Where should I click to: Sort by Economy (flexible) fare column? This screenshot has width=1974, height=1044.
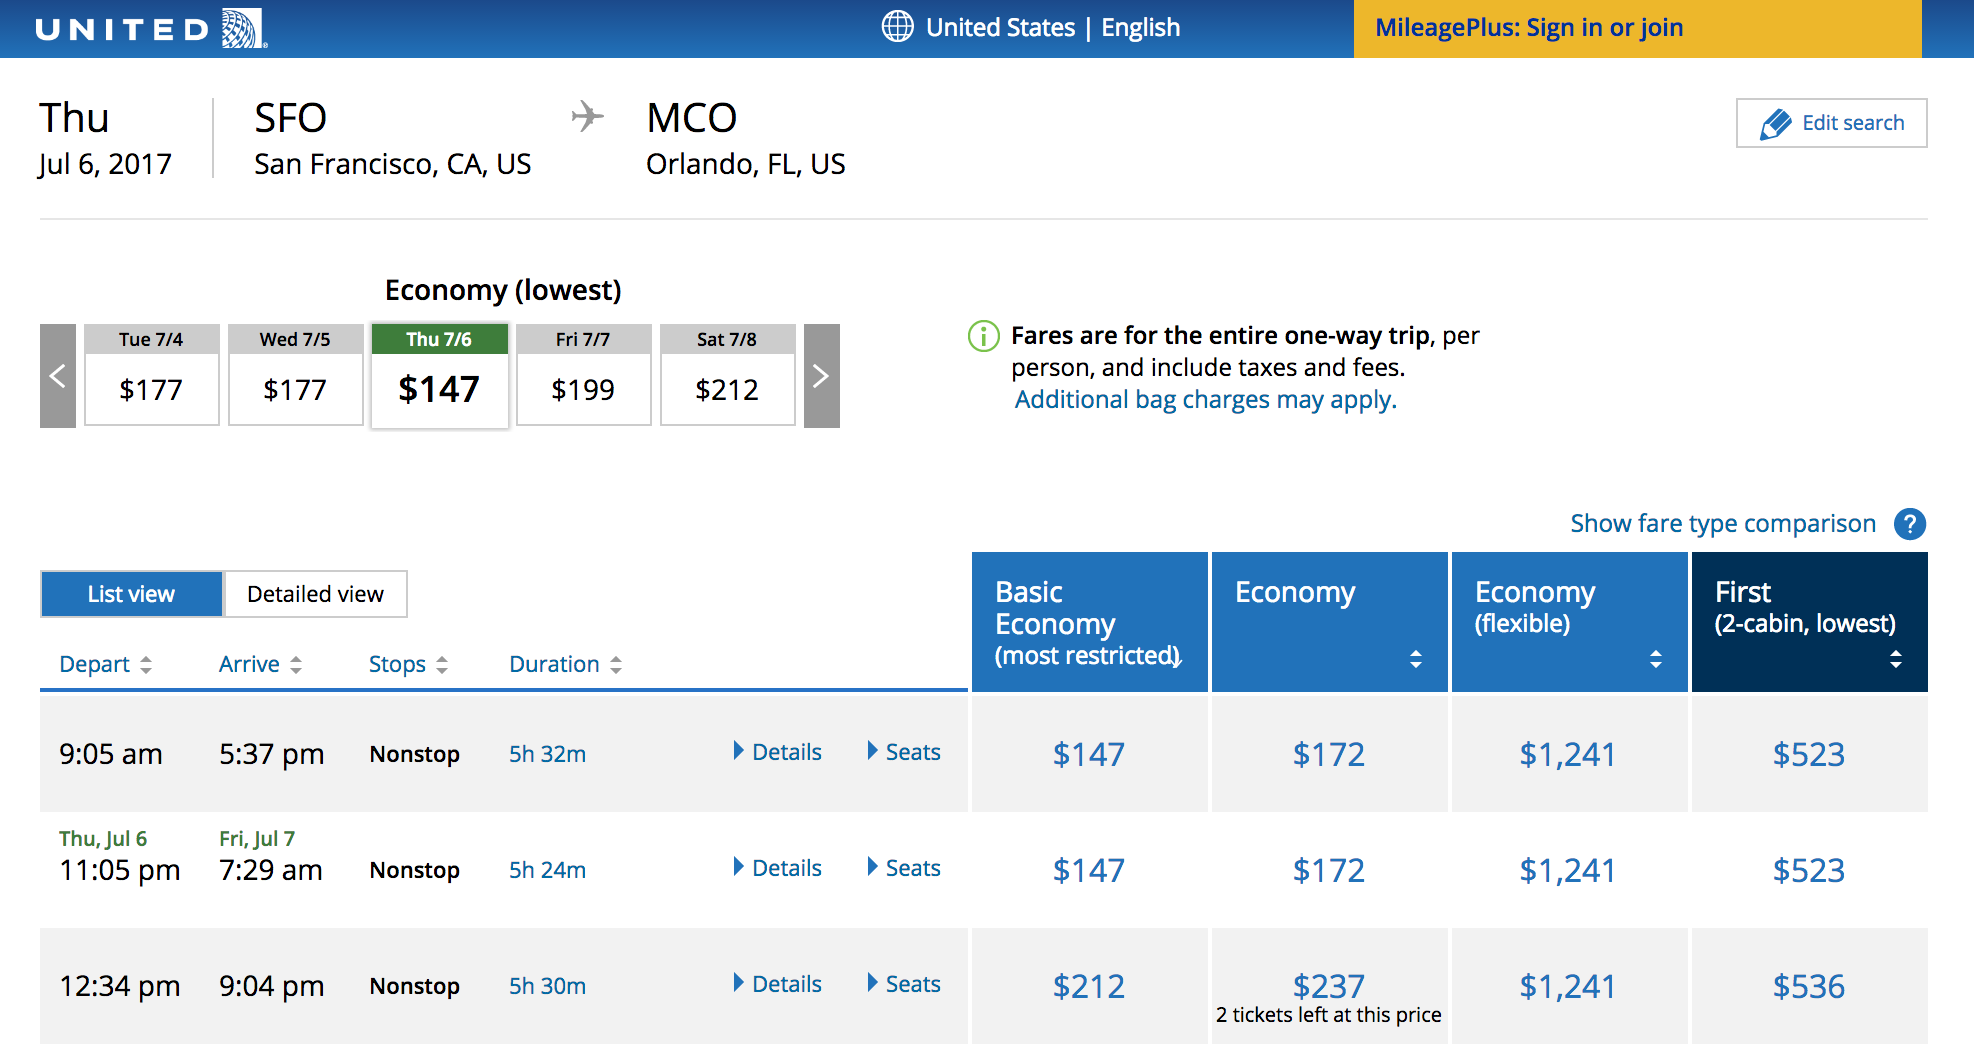click(x=1655, y=659)
